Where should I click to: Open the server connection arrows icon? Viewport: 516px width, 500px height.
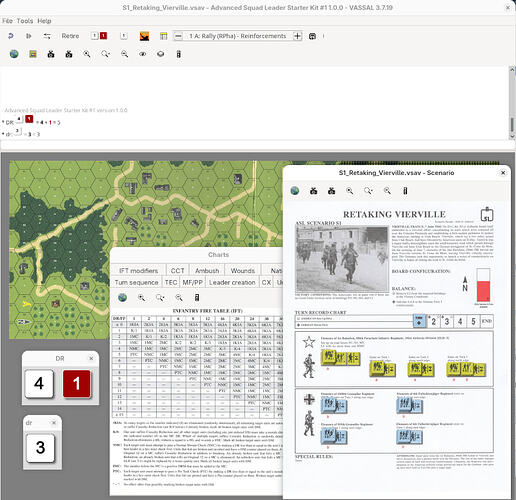coord(47,36)
